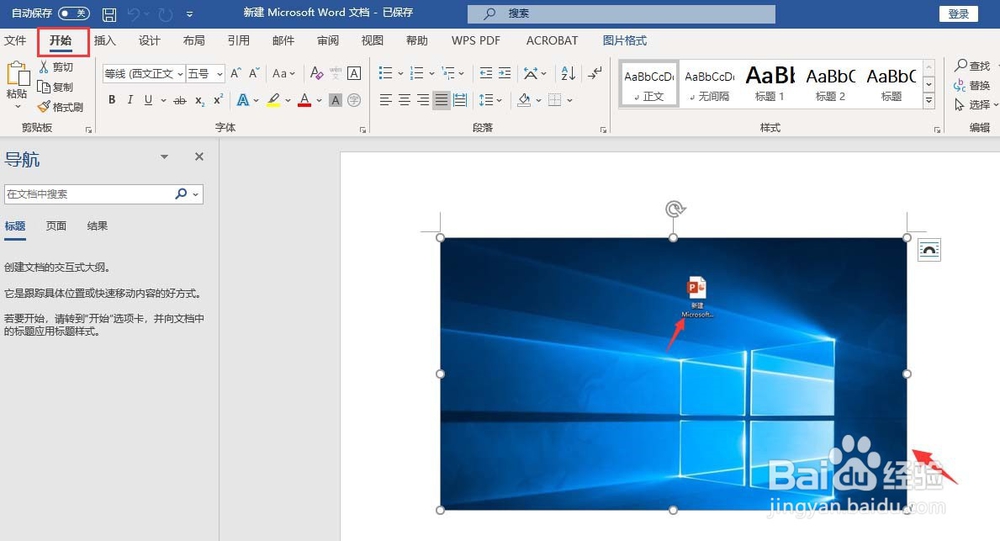The image size is (1000, 541).
Task: Toggle subscript formatting
Action: coord(200,100)
